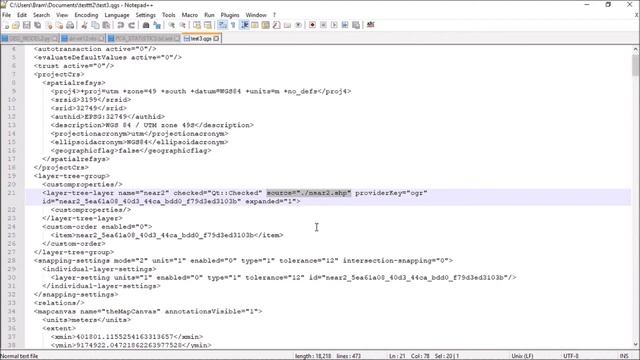The height and width of the screenshot is (360, 640).
Task: Open the Tools menu
Action: [169, 15]
